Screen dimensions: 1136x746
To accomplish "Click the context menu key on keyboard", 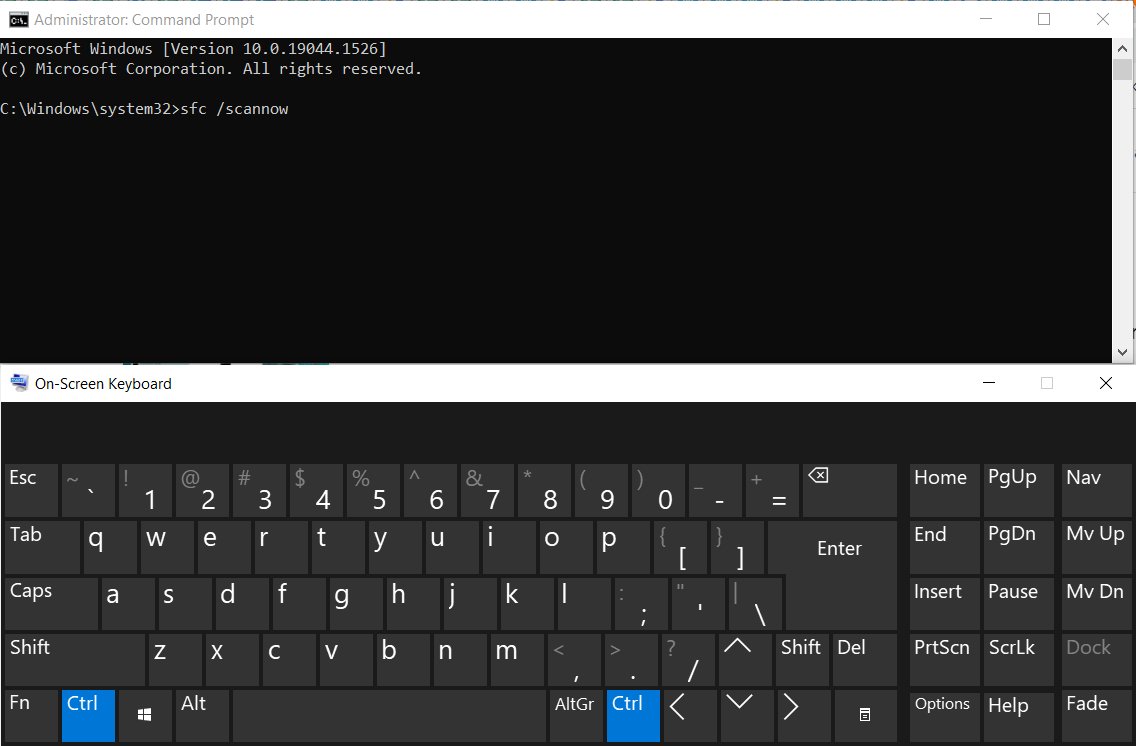I will coord(865,716).
